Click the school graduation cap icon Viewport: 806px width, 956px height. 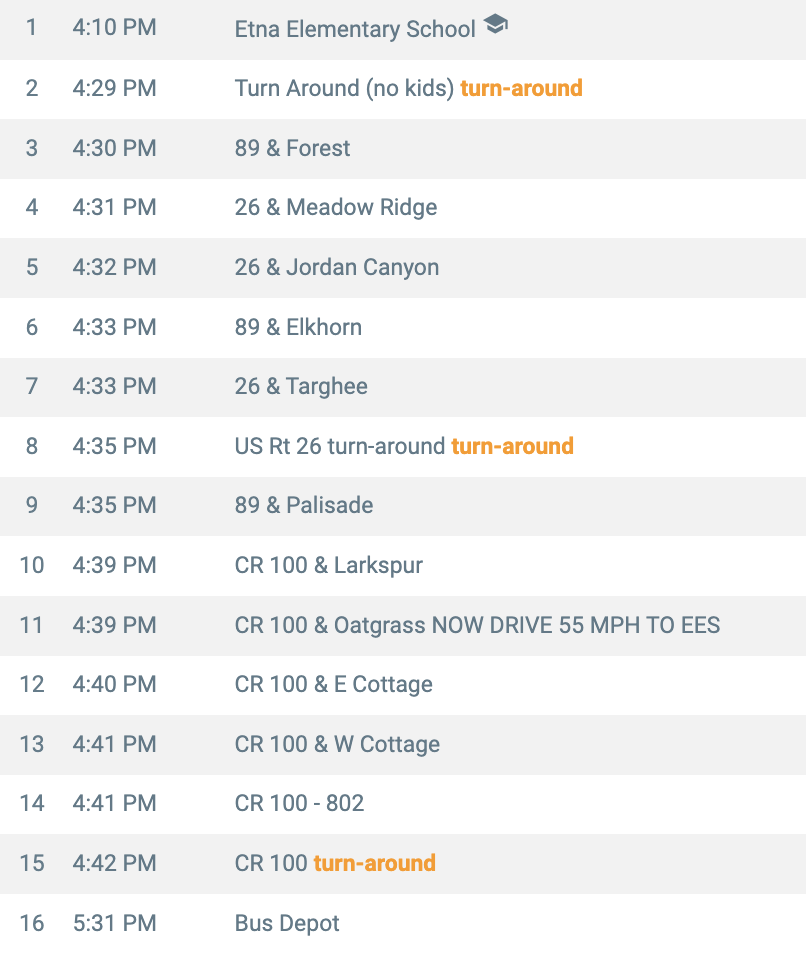click(495, 25)
